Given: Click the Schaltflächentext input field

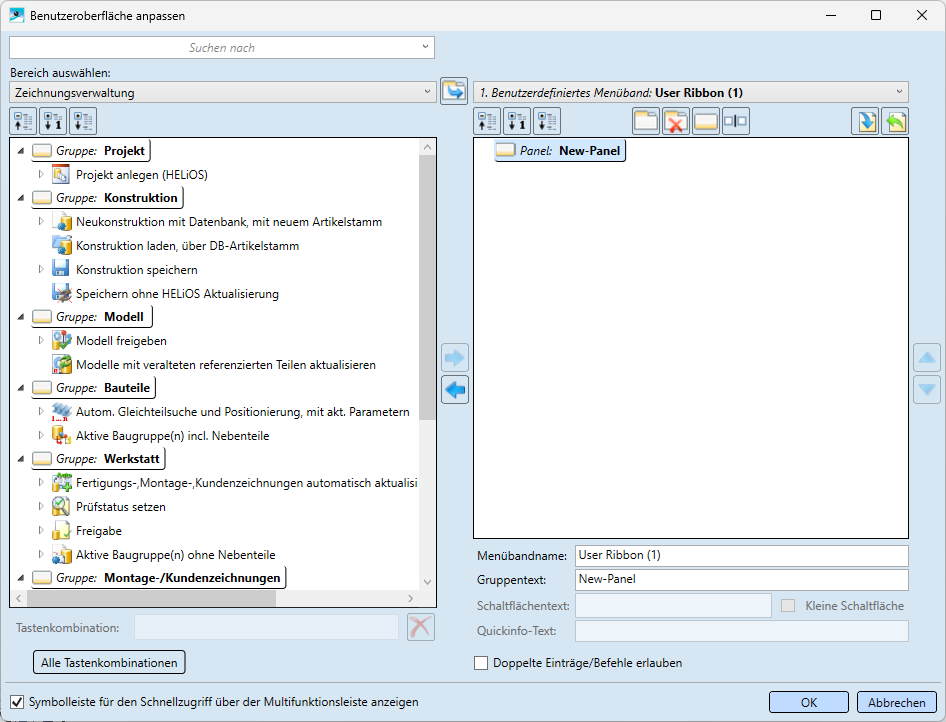Looking at the screenshot, I should click(673, 606).
